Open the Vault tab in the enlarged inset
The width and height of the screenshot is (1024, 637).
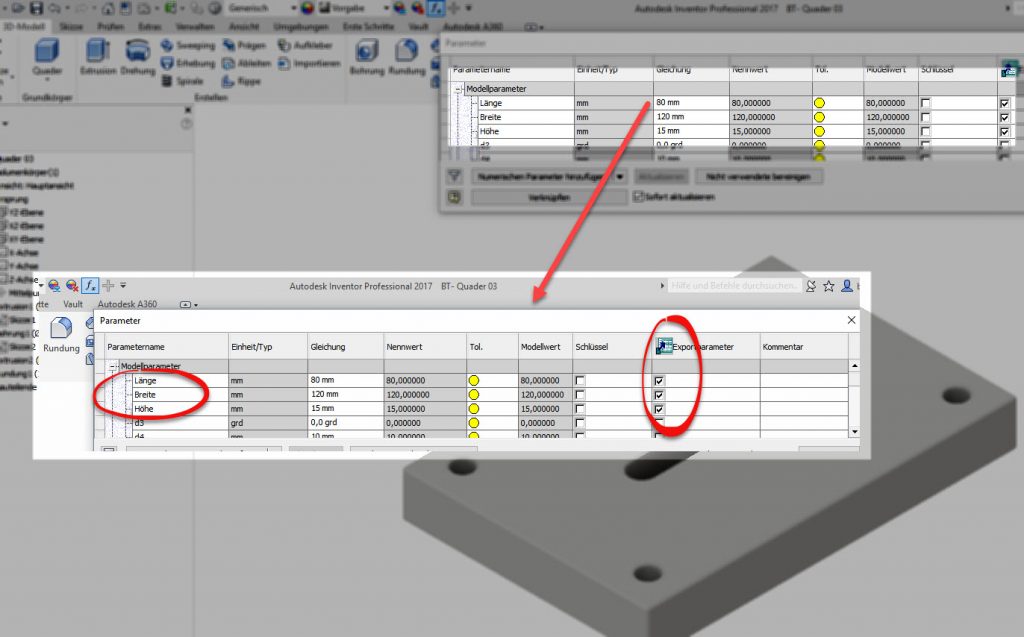72,304
